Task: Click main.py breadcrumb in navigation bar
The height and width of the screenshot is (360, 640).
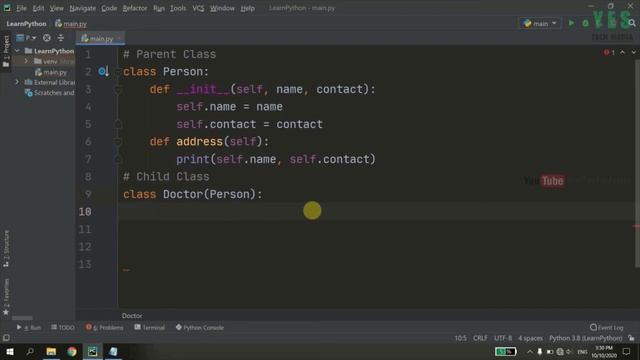Action: coord(71,24)
